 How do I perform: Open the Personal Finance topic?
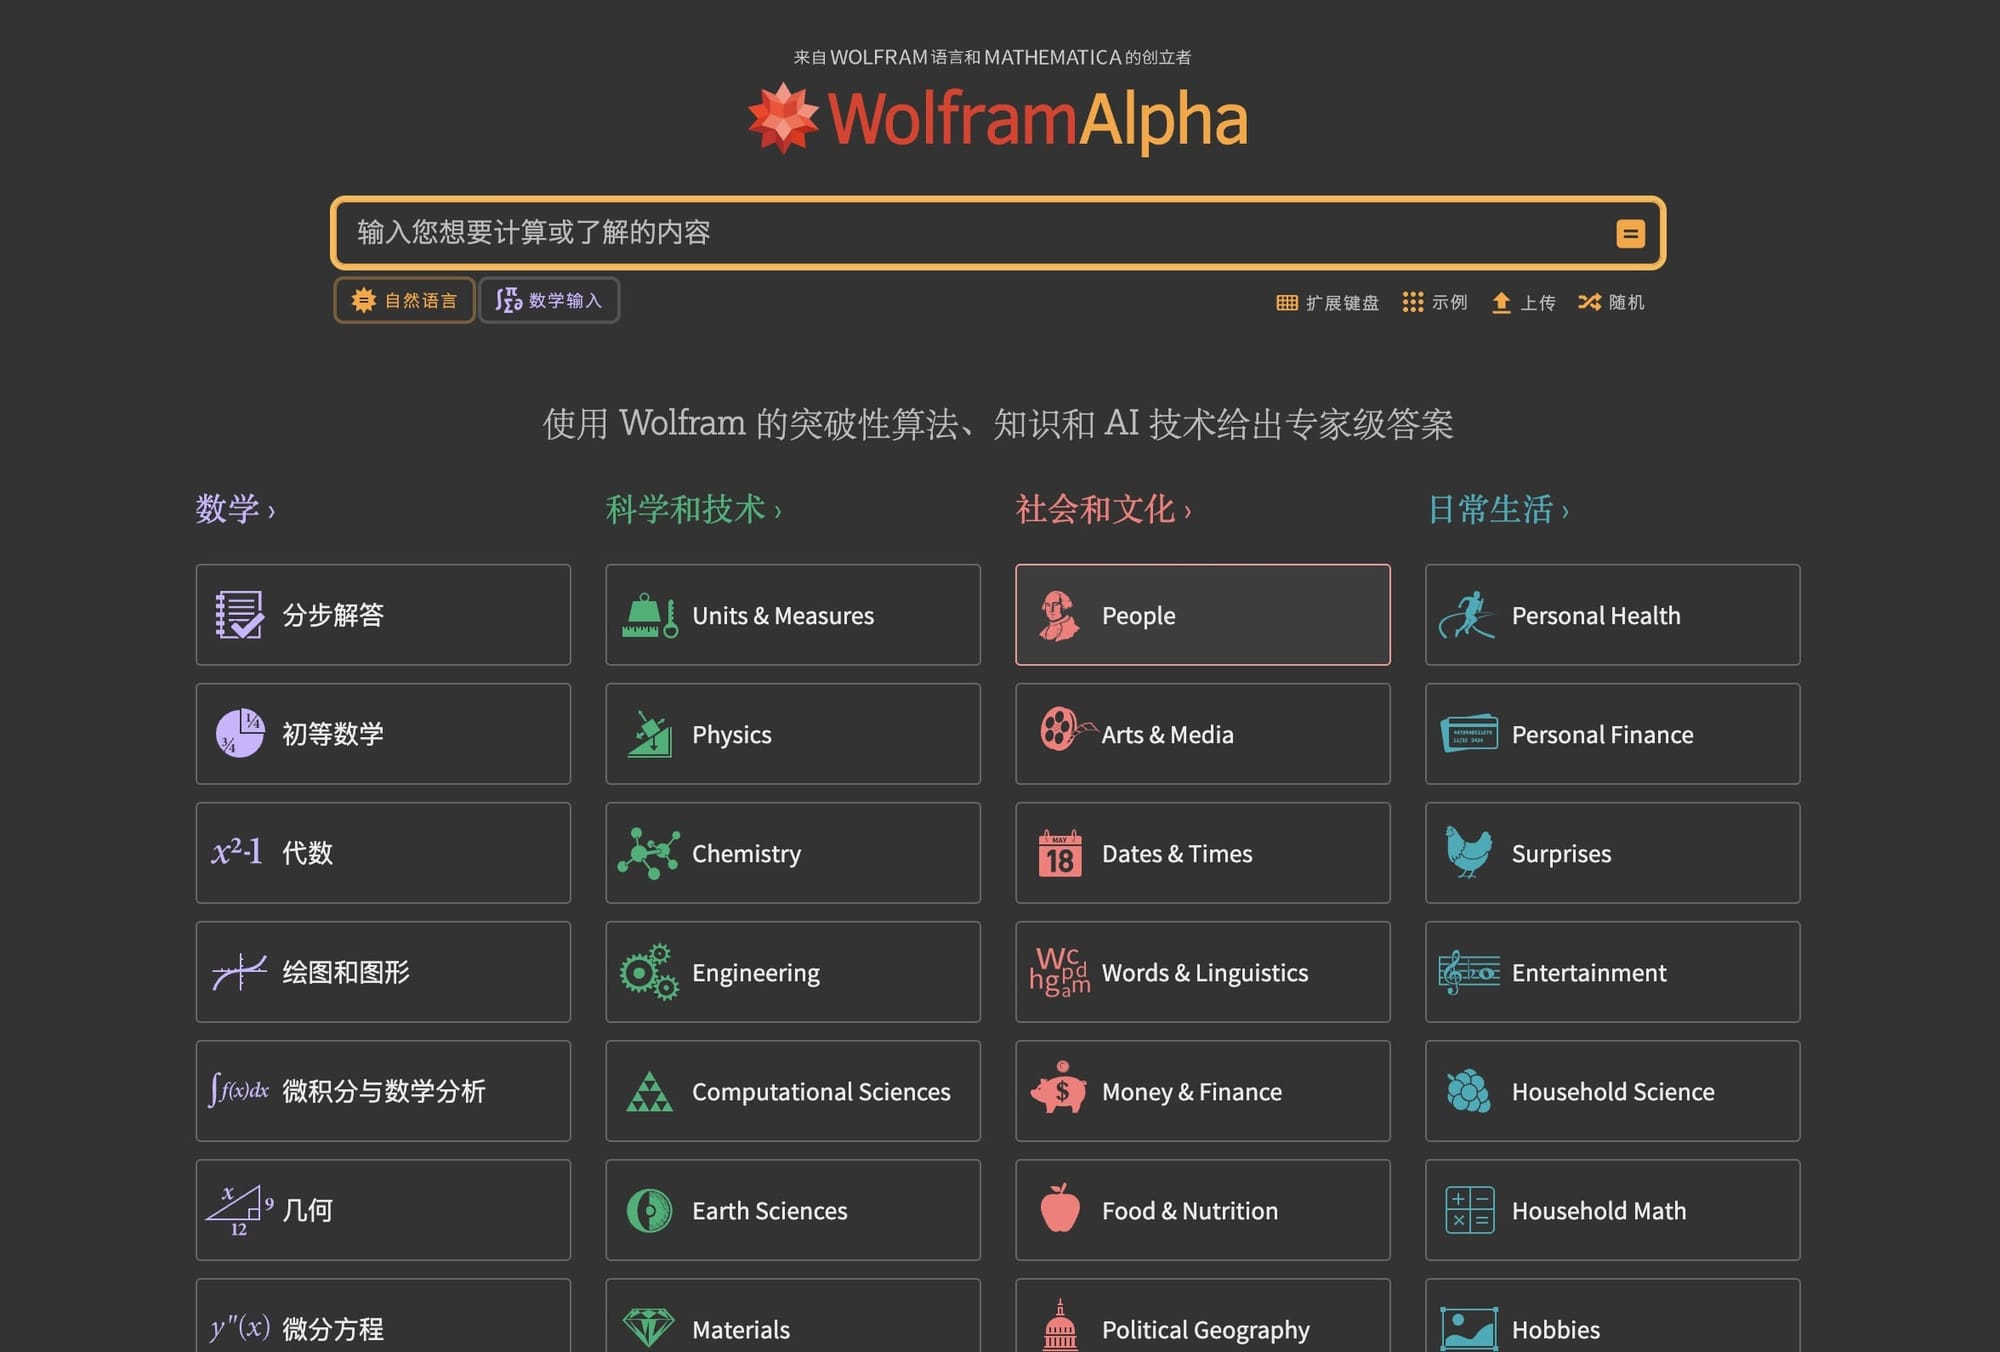[x=1613, y=733]
